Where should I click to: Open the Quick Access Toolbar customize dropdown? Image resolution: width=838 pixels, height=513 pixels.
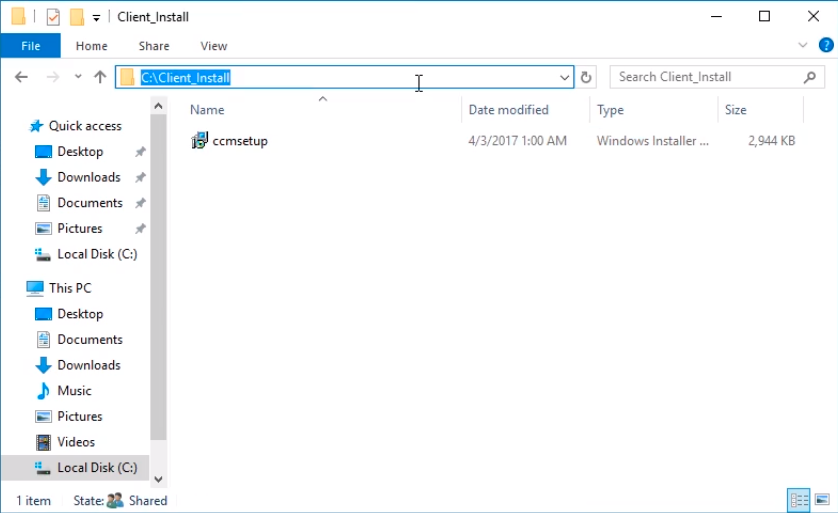(x=96, y=18)
